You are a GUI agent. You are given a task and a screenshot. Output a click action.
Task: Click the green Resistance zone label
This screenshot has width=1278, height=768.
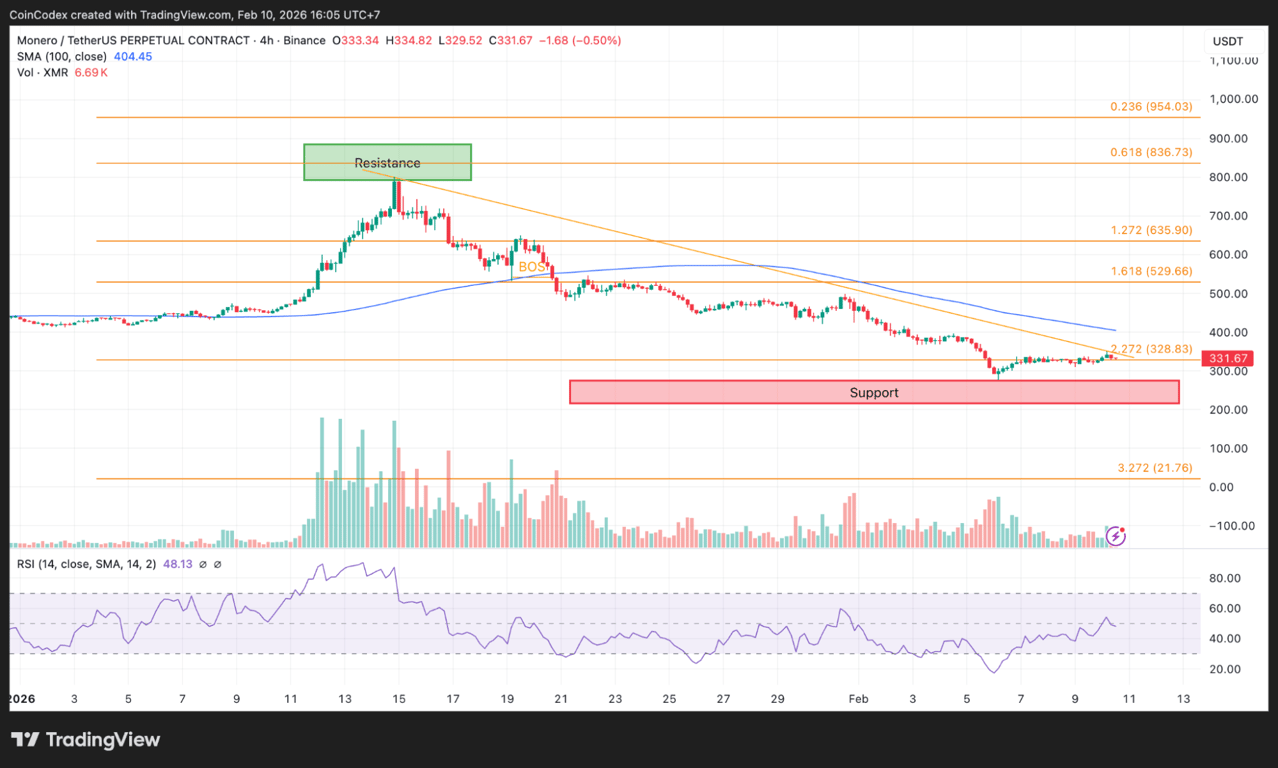[x=387, y=162]
